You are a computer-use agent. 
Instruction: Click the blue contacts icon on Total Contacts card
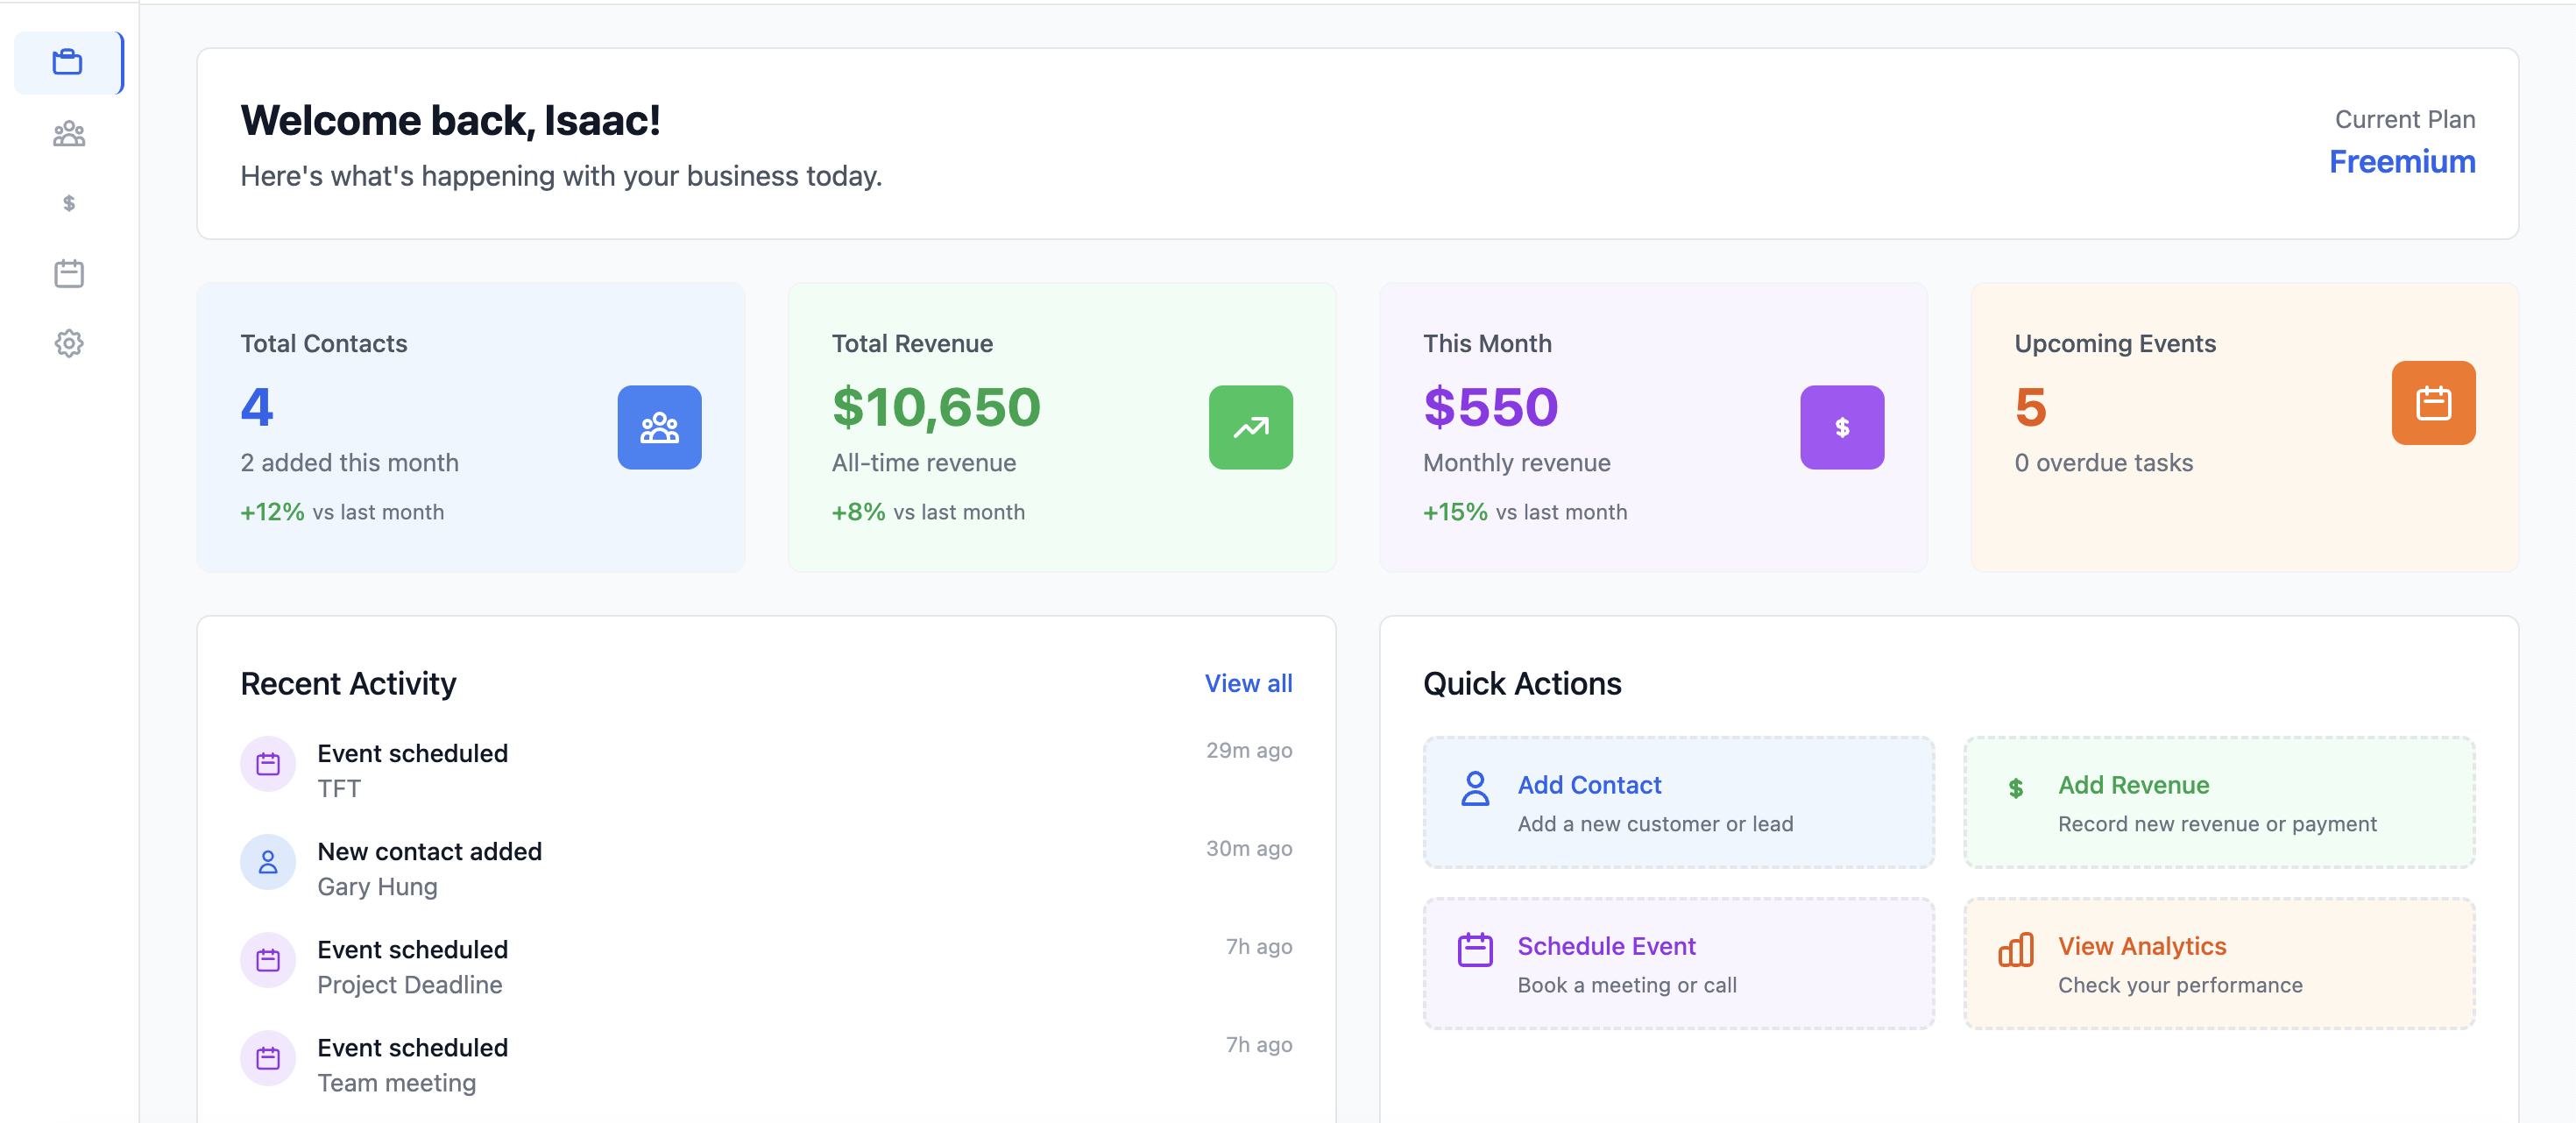[659, 428]
